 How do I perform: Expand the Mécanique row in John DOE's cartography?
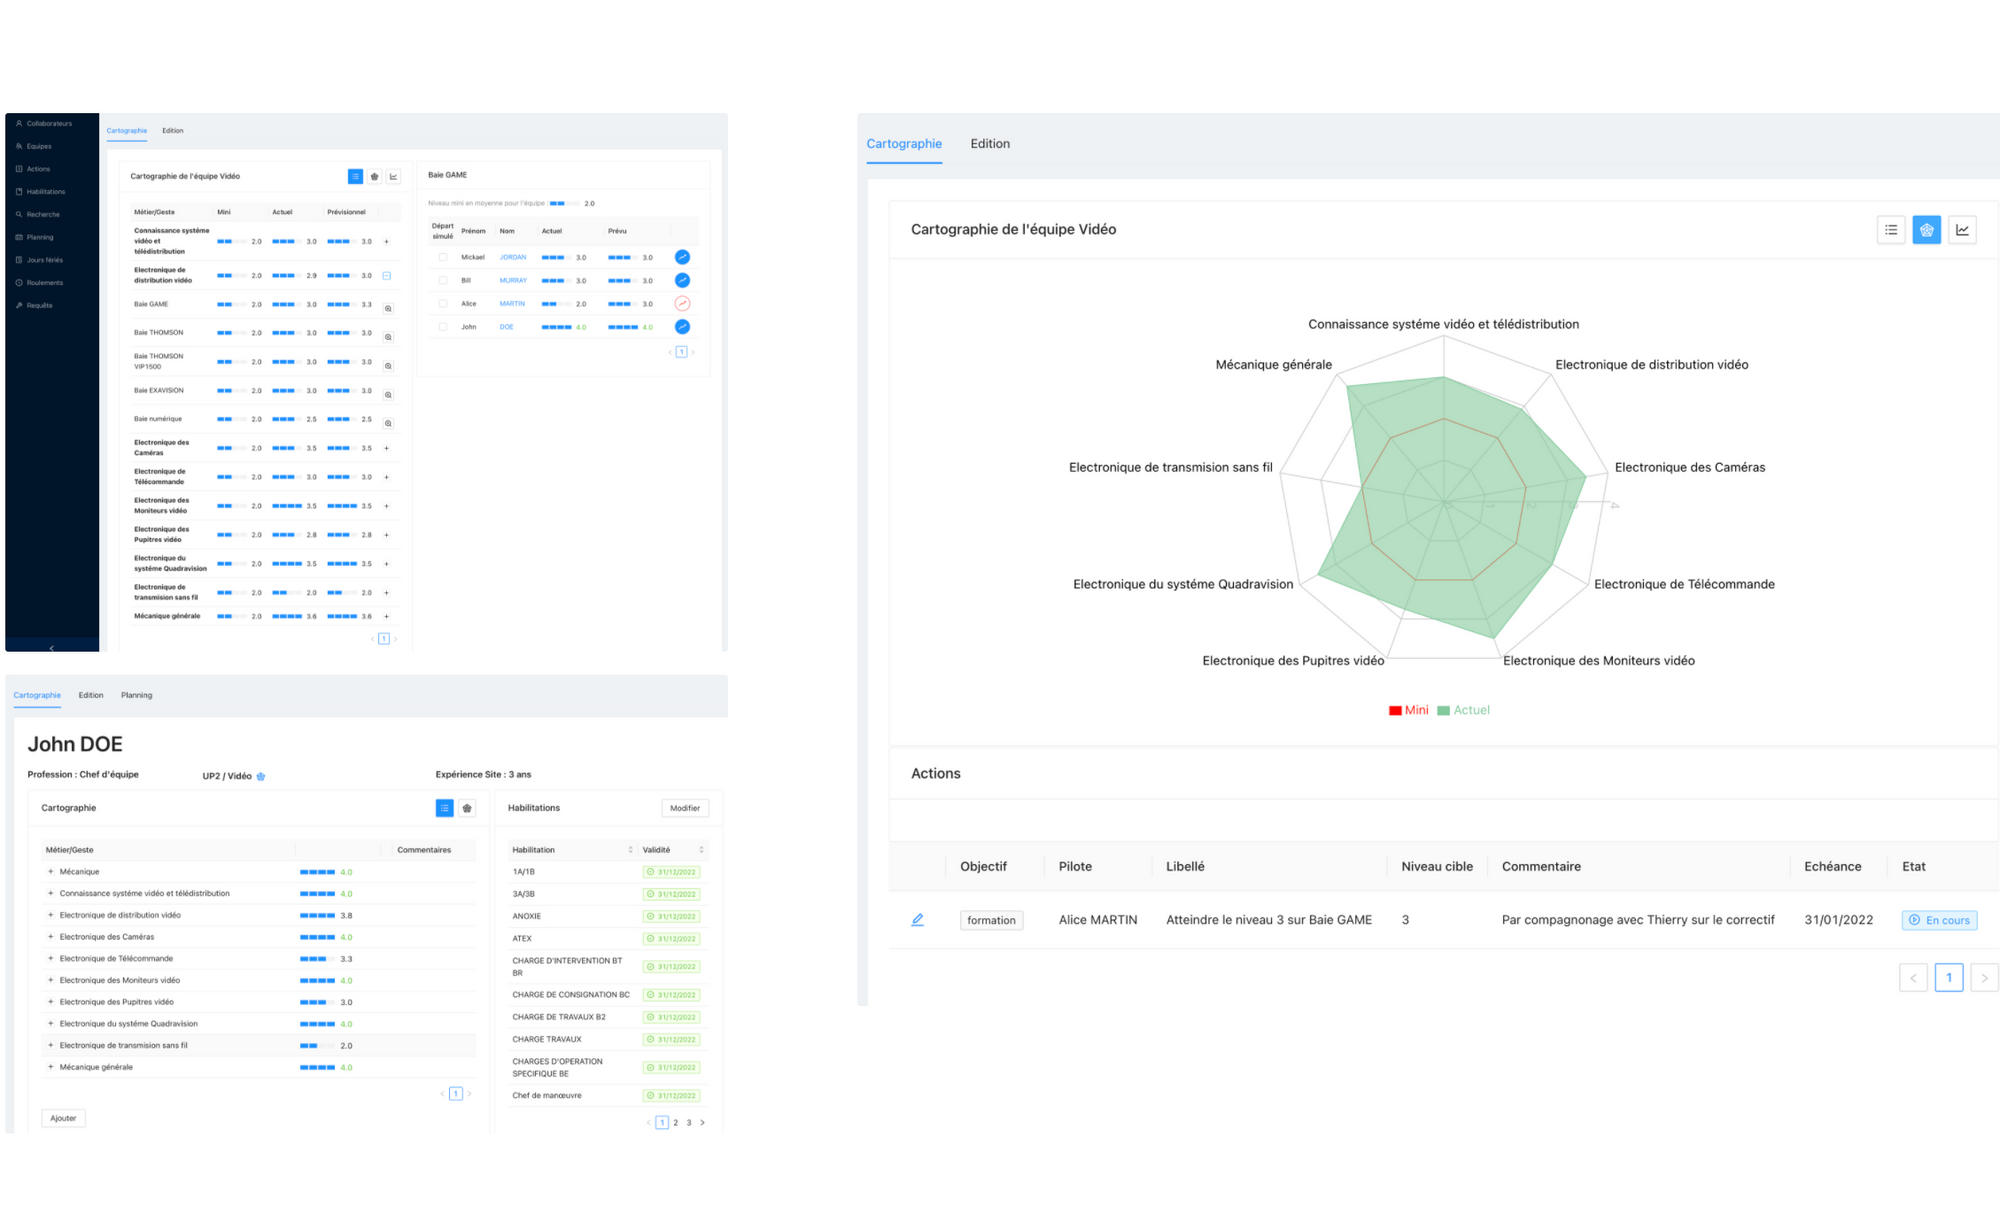pyautogui.click(x=50, y=871)
